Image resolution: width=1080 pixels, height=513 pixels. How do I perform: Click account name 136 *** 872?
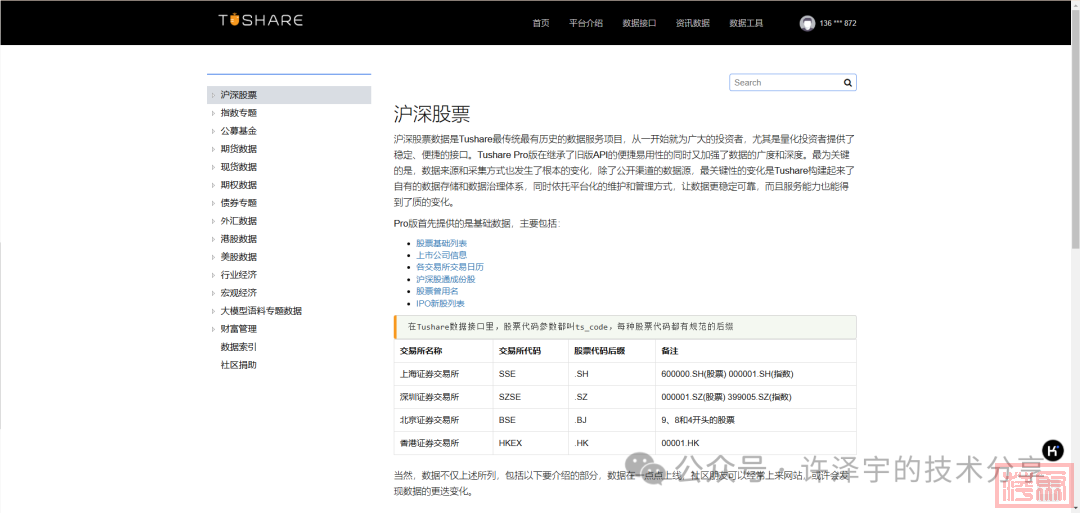(x=838, y=23)
